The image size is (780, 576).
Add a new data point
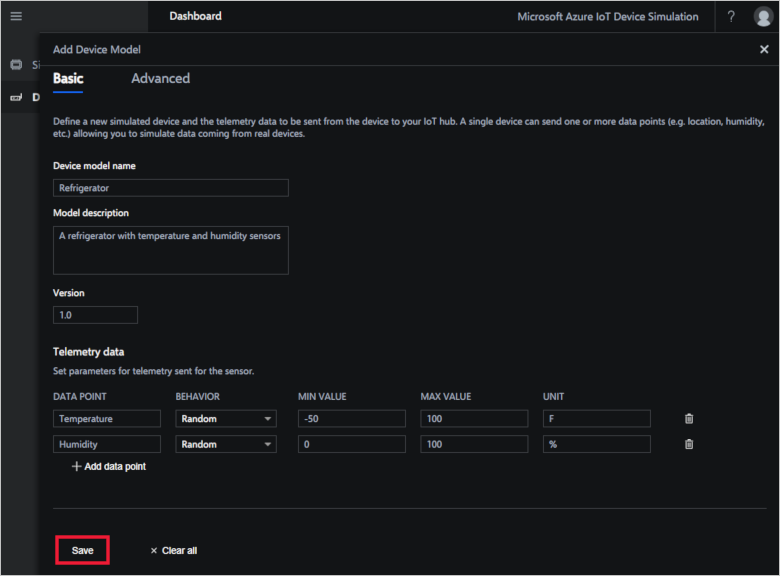109,467
